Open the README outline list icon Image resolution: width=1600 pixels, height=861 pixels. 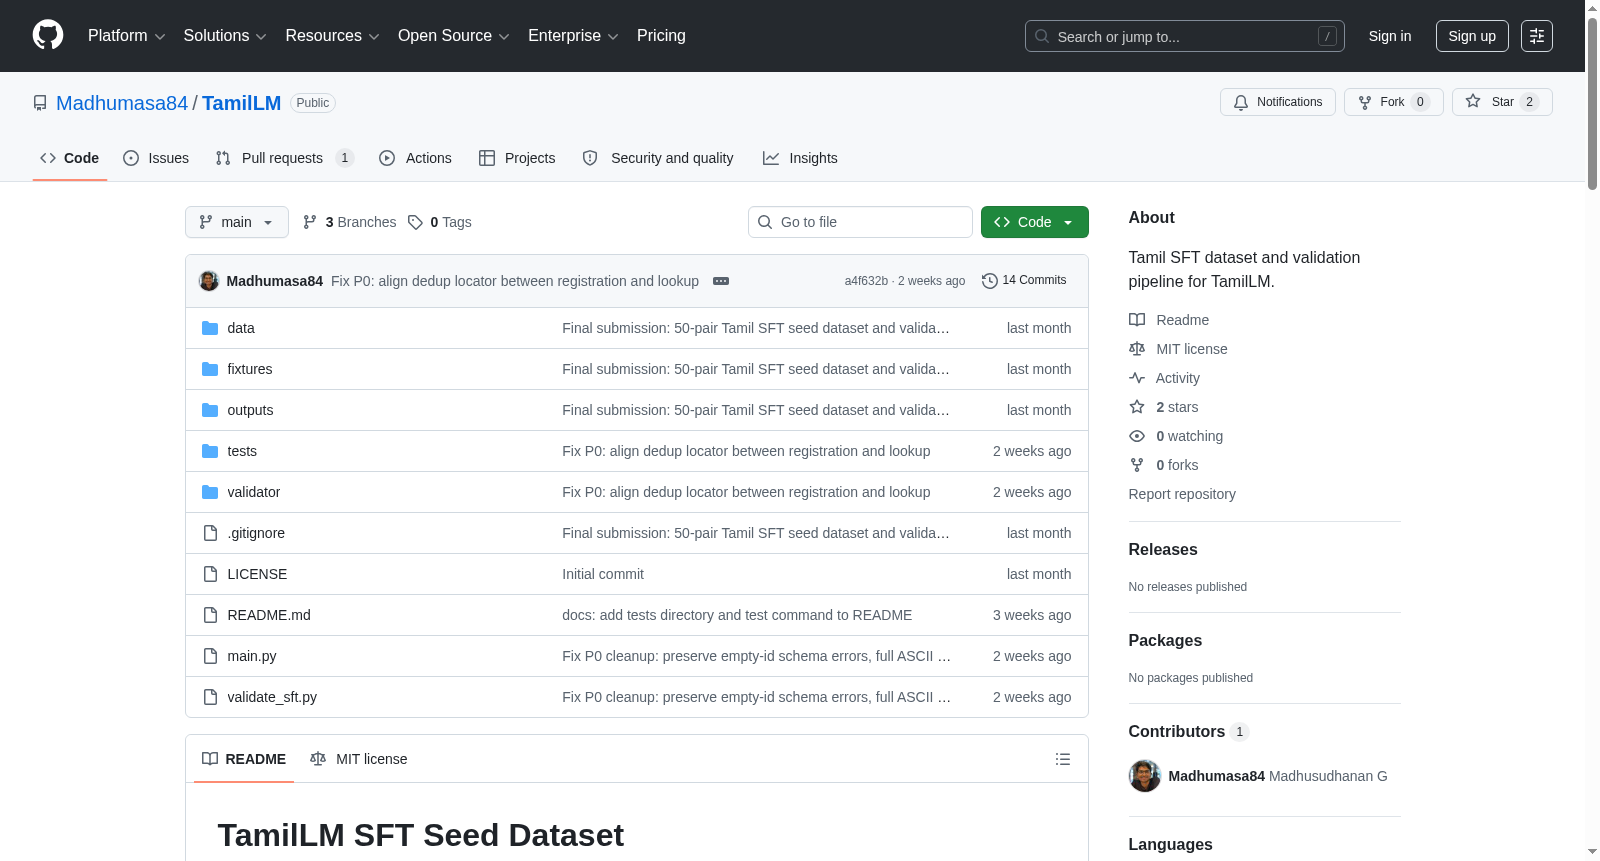(x=1063, y=759)
